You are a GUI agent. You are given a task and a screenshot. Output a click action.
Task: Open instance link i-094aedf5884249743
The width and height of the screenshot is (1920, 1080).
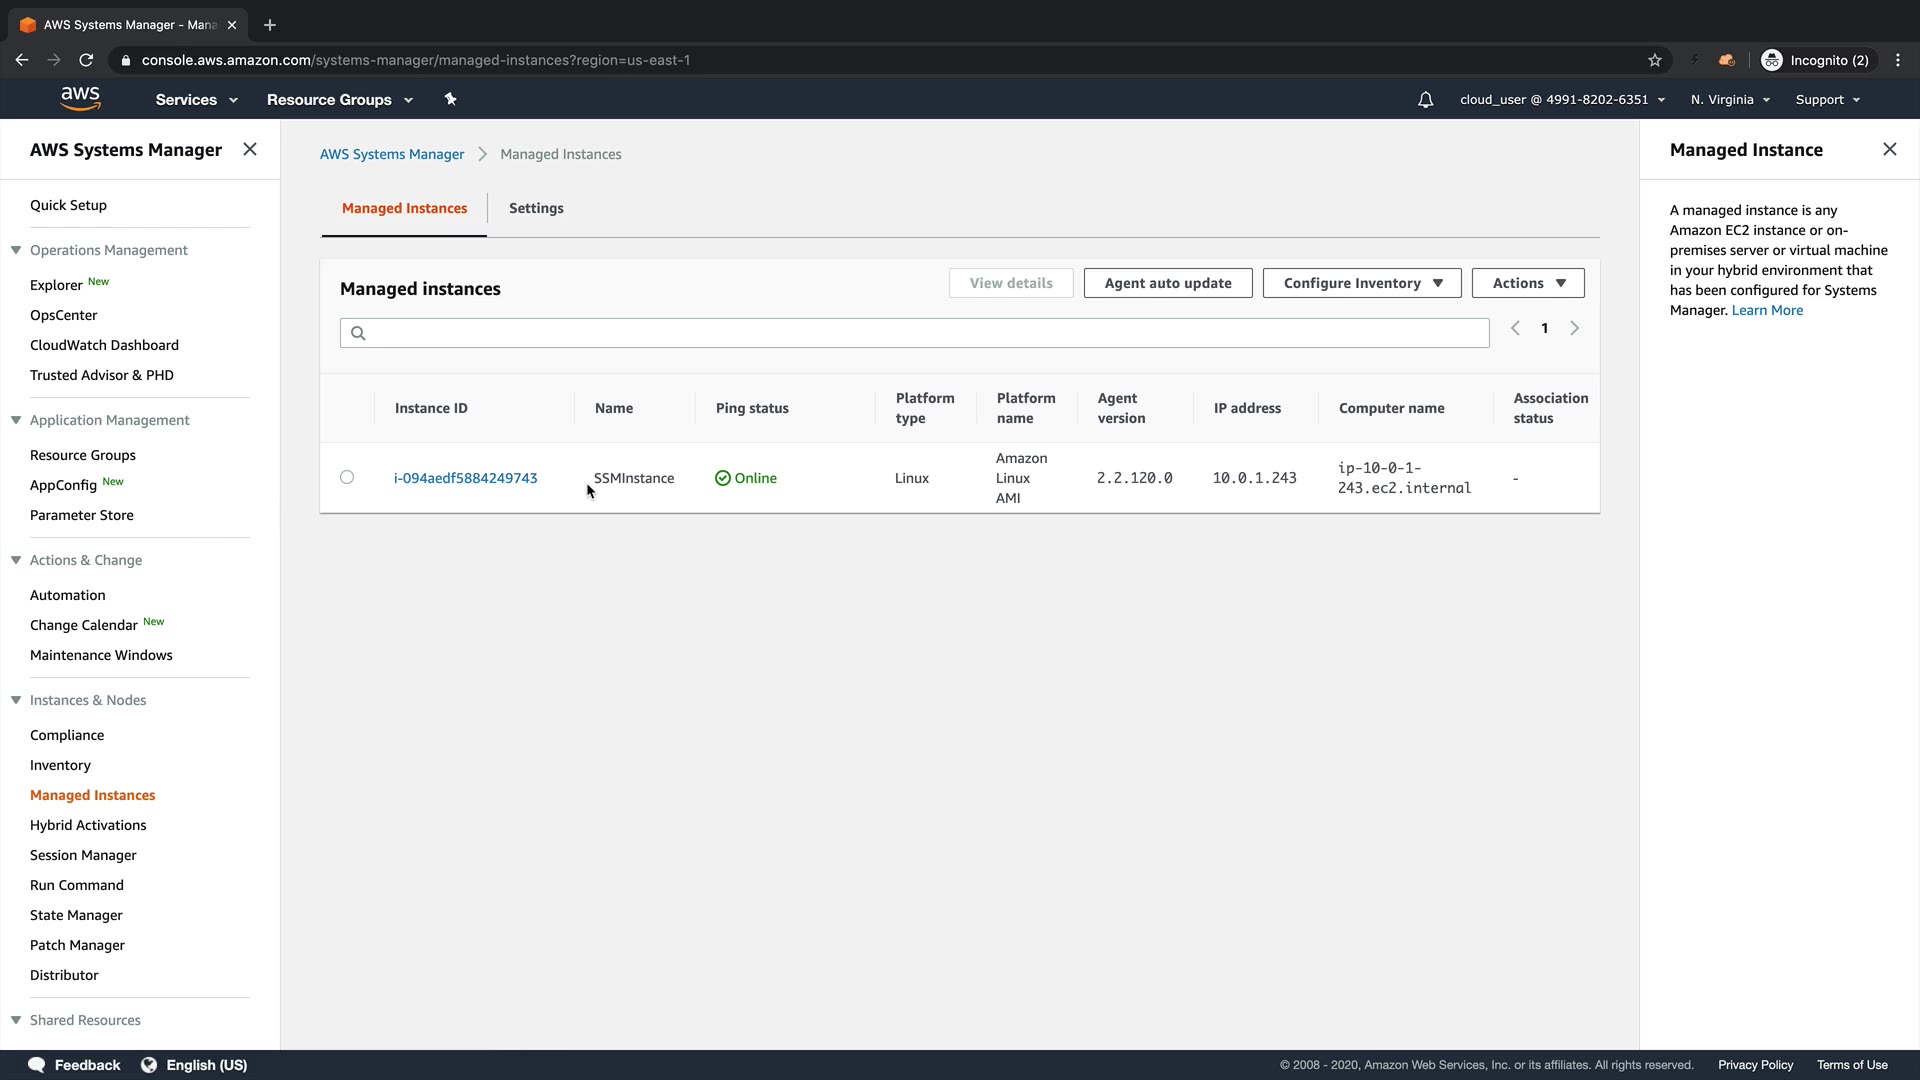tap(465, 478)
